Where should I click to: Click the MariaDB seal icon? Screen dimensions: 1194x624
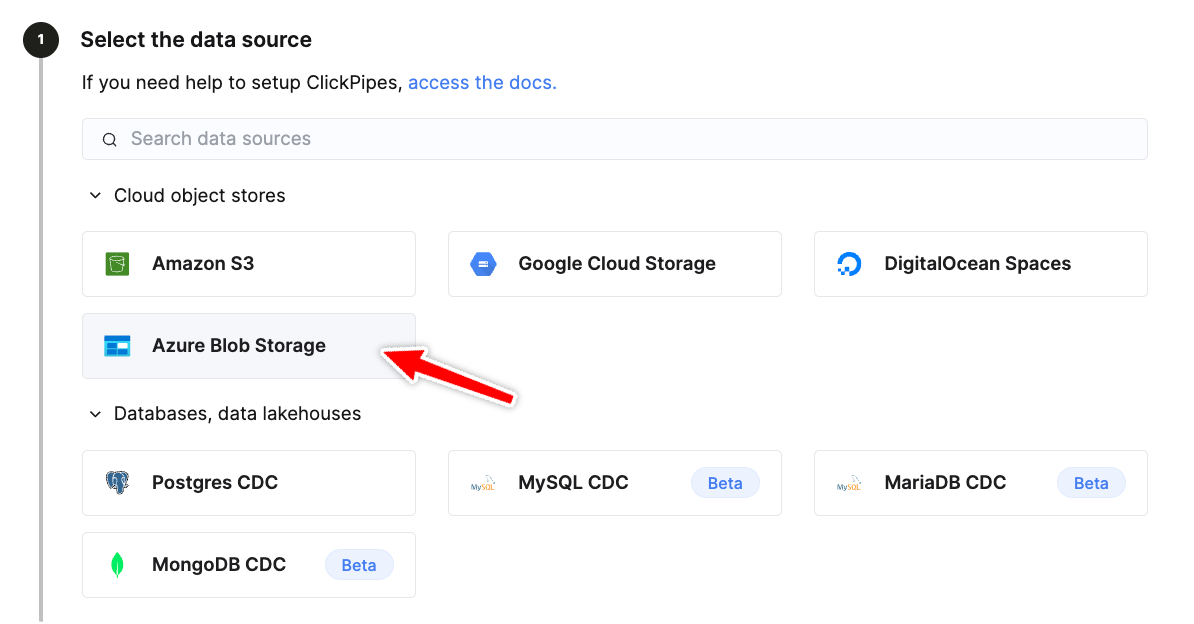849,482
